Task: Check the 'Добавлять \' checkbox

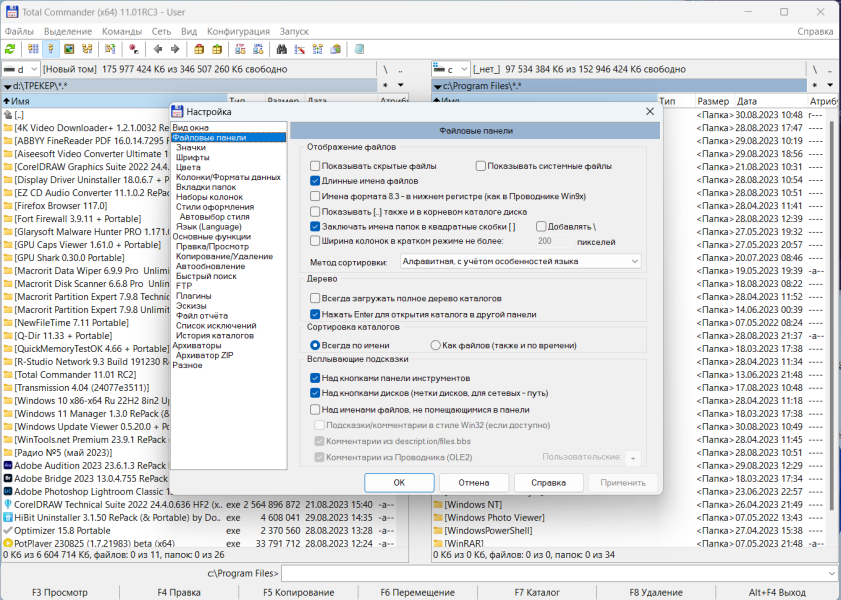Action: click(x=541, y=226)
